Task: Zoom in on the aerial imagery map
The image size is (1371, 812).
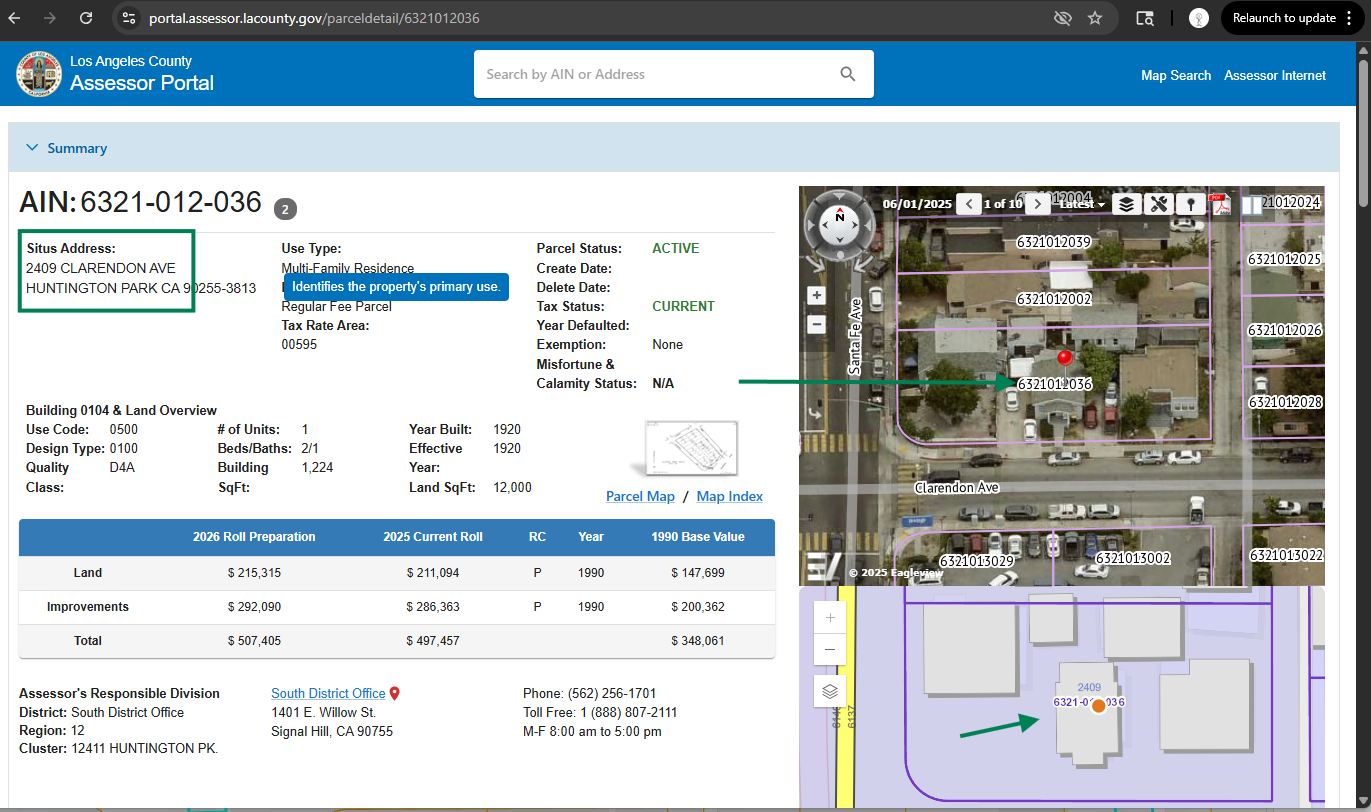Action: pos(816,296)
